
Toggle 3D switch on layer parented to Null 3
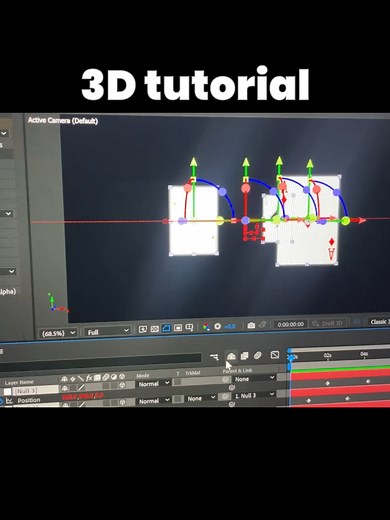pos(123,402)
